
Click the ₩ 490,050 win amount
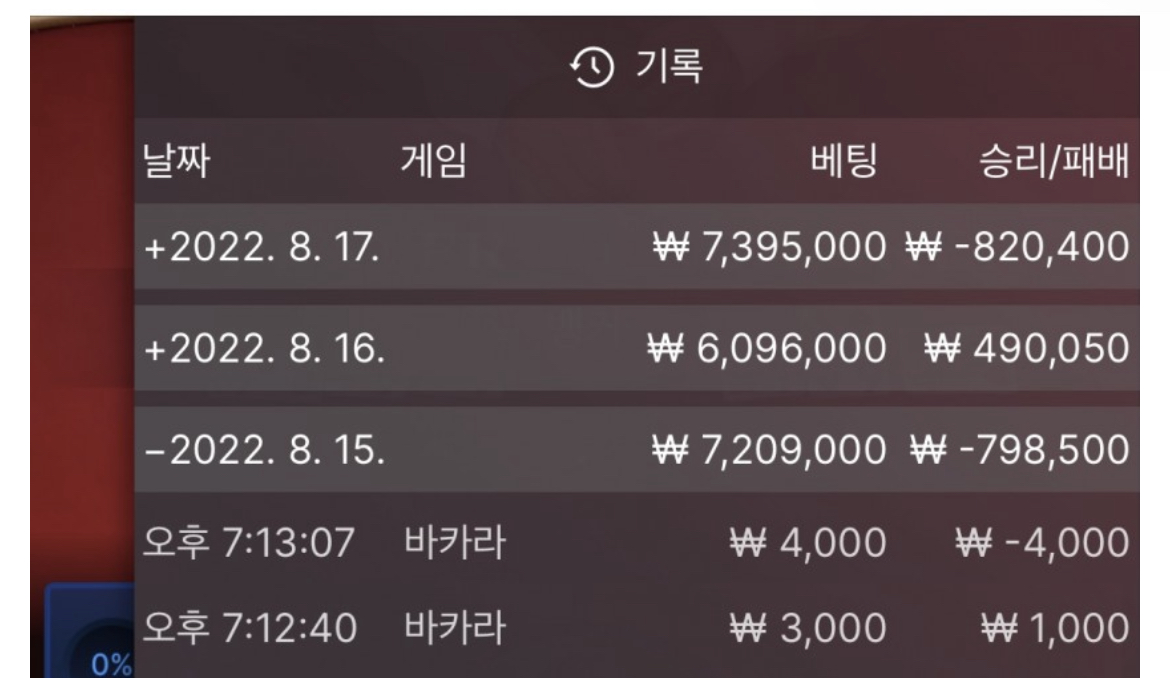pos(1027,348)
